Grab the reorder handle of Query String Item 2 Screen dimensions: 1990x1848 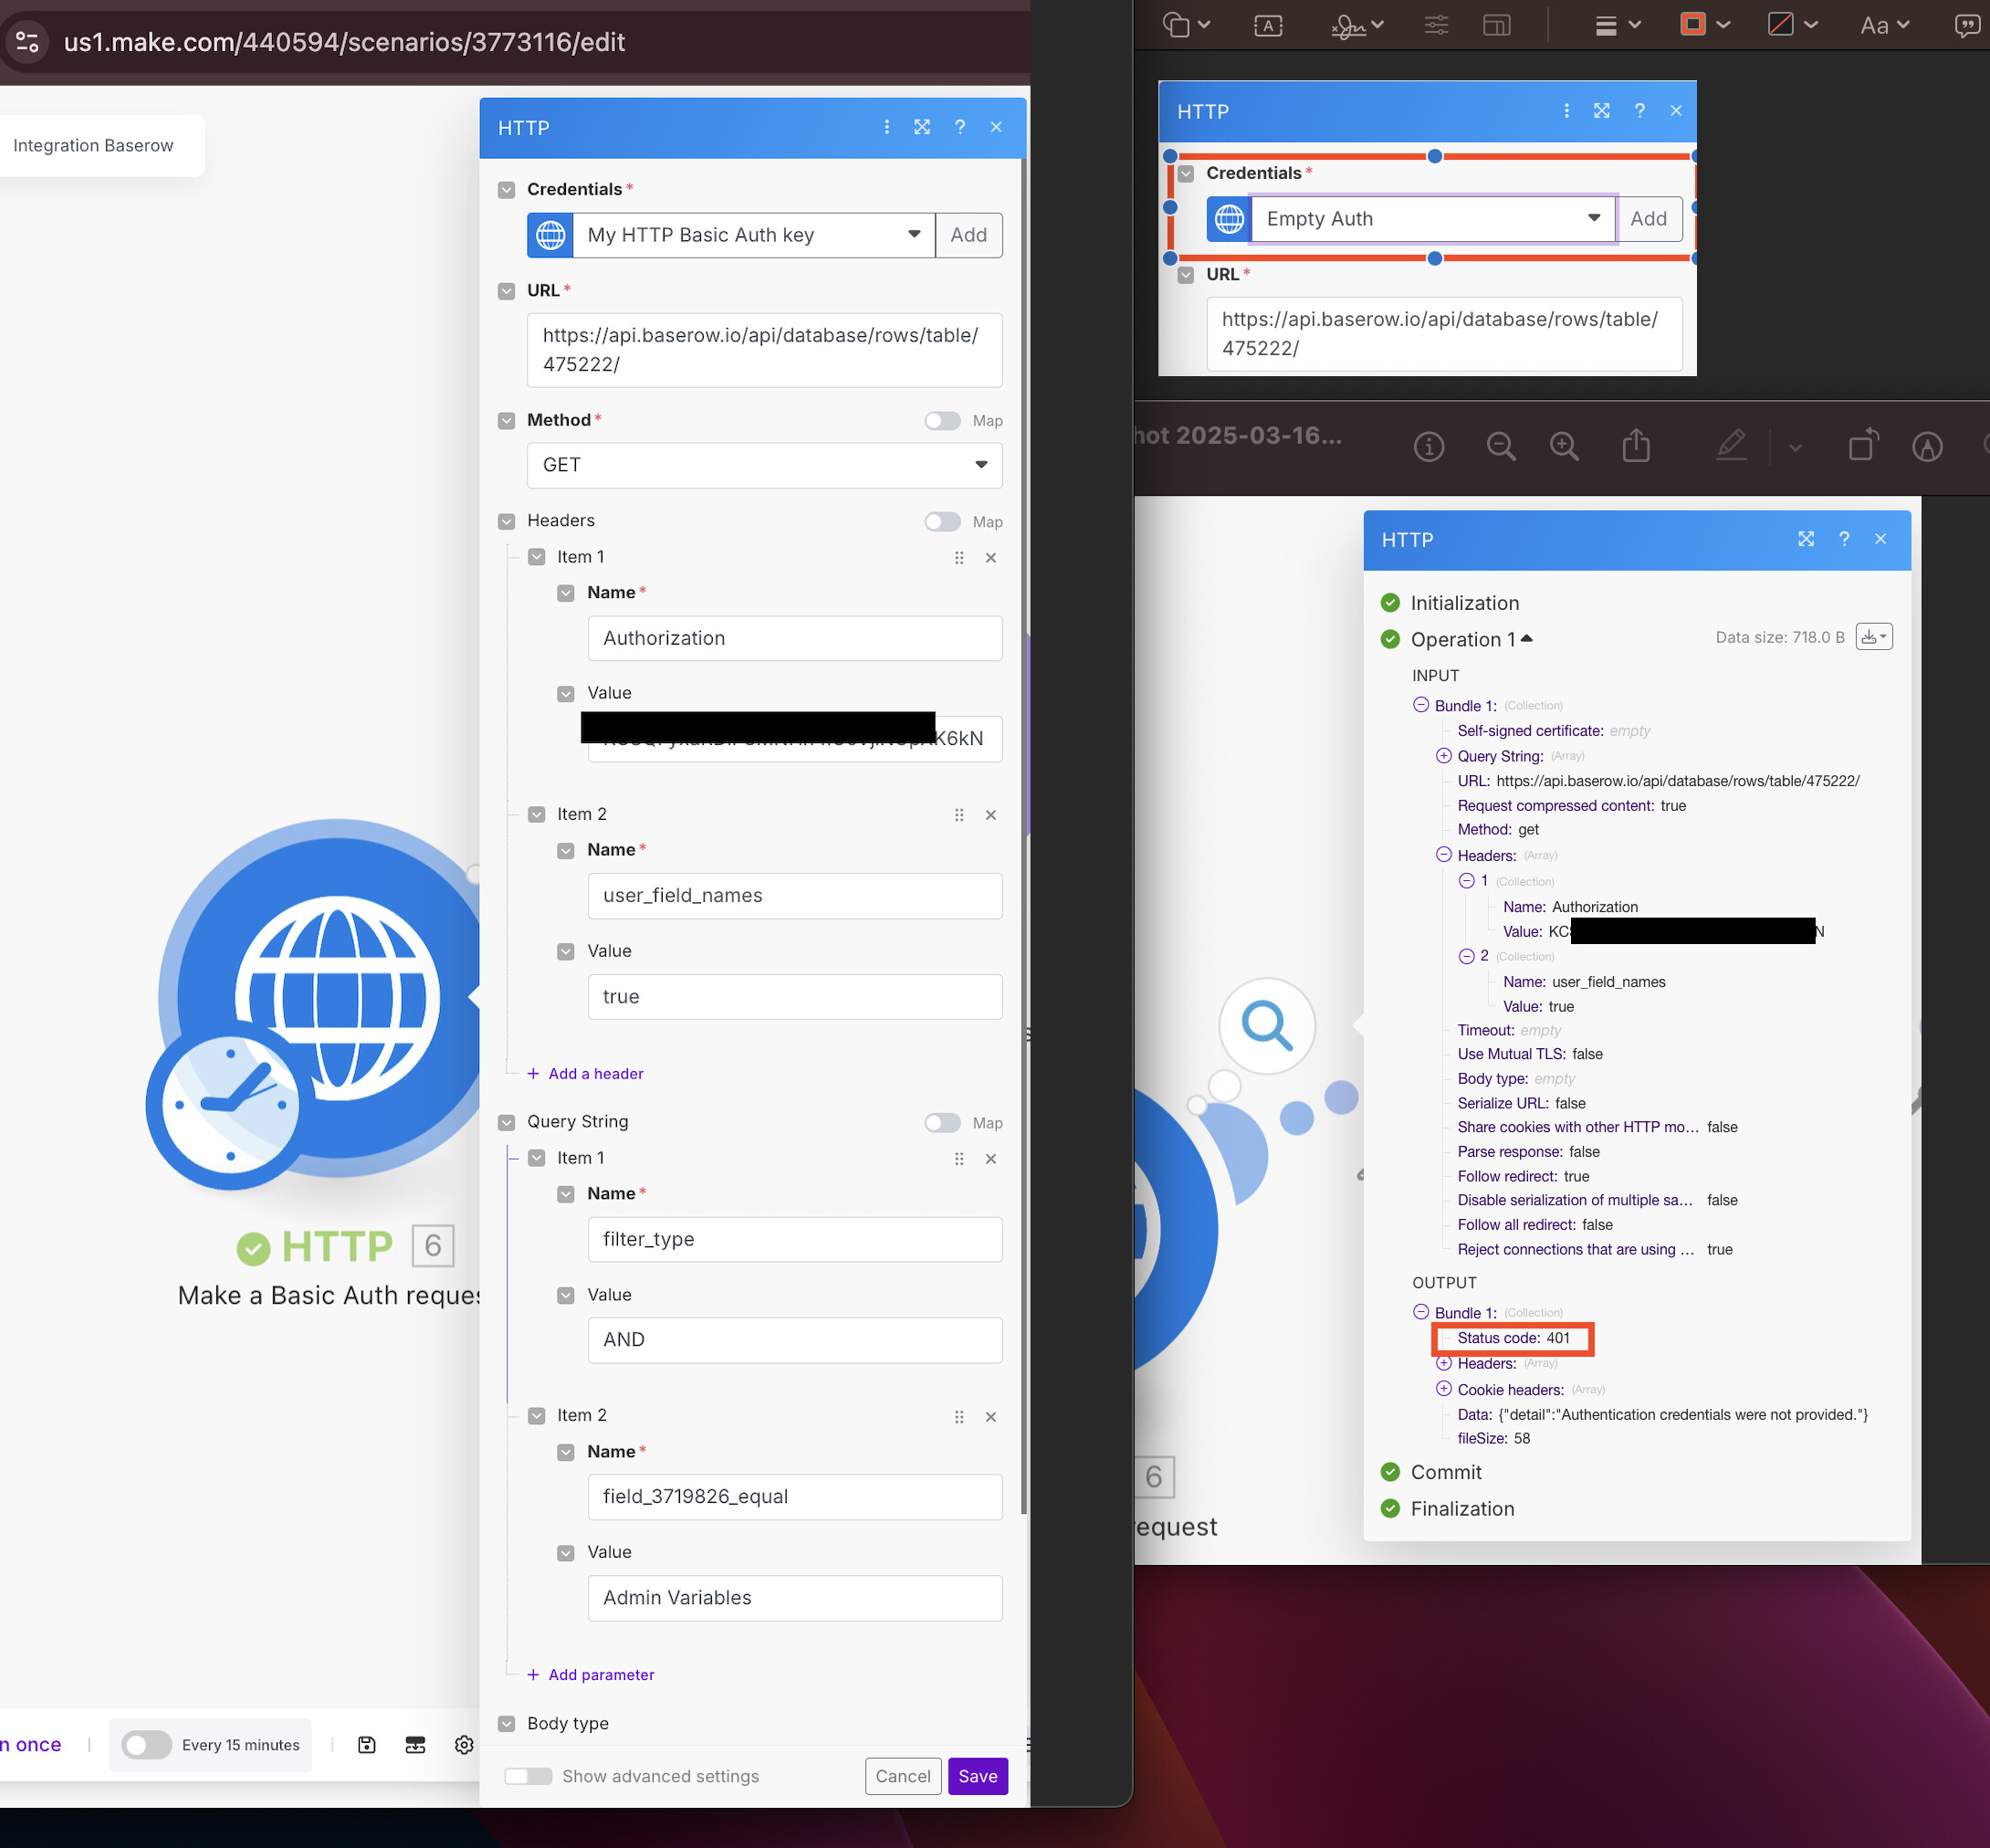959,1417
